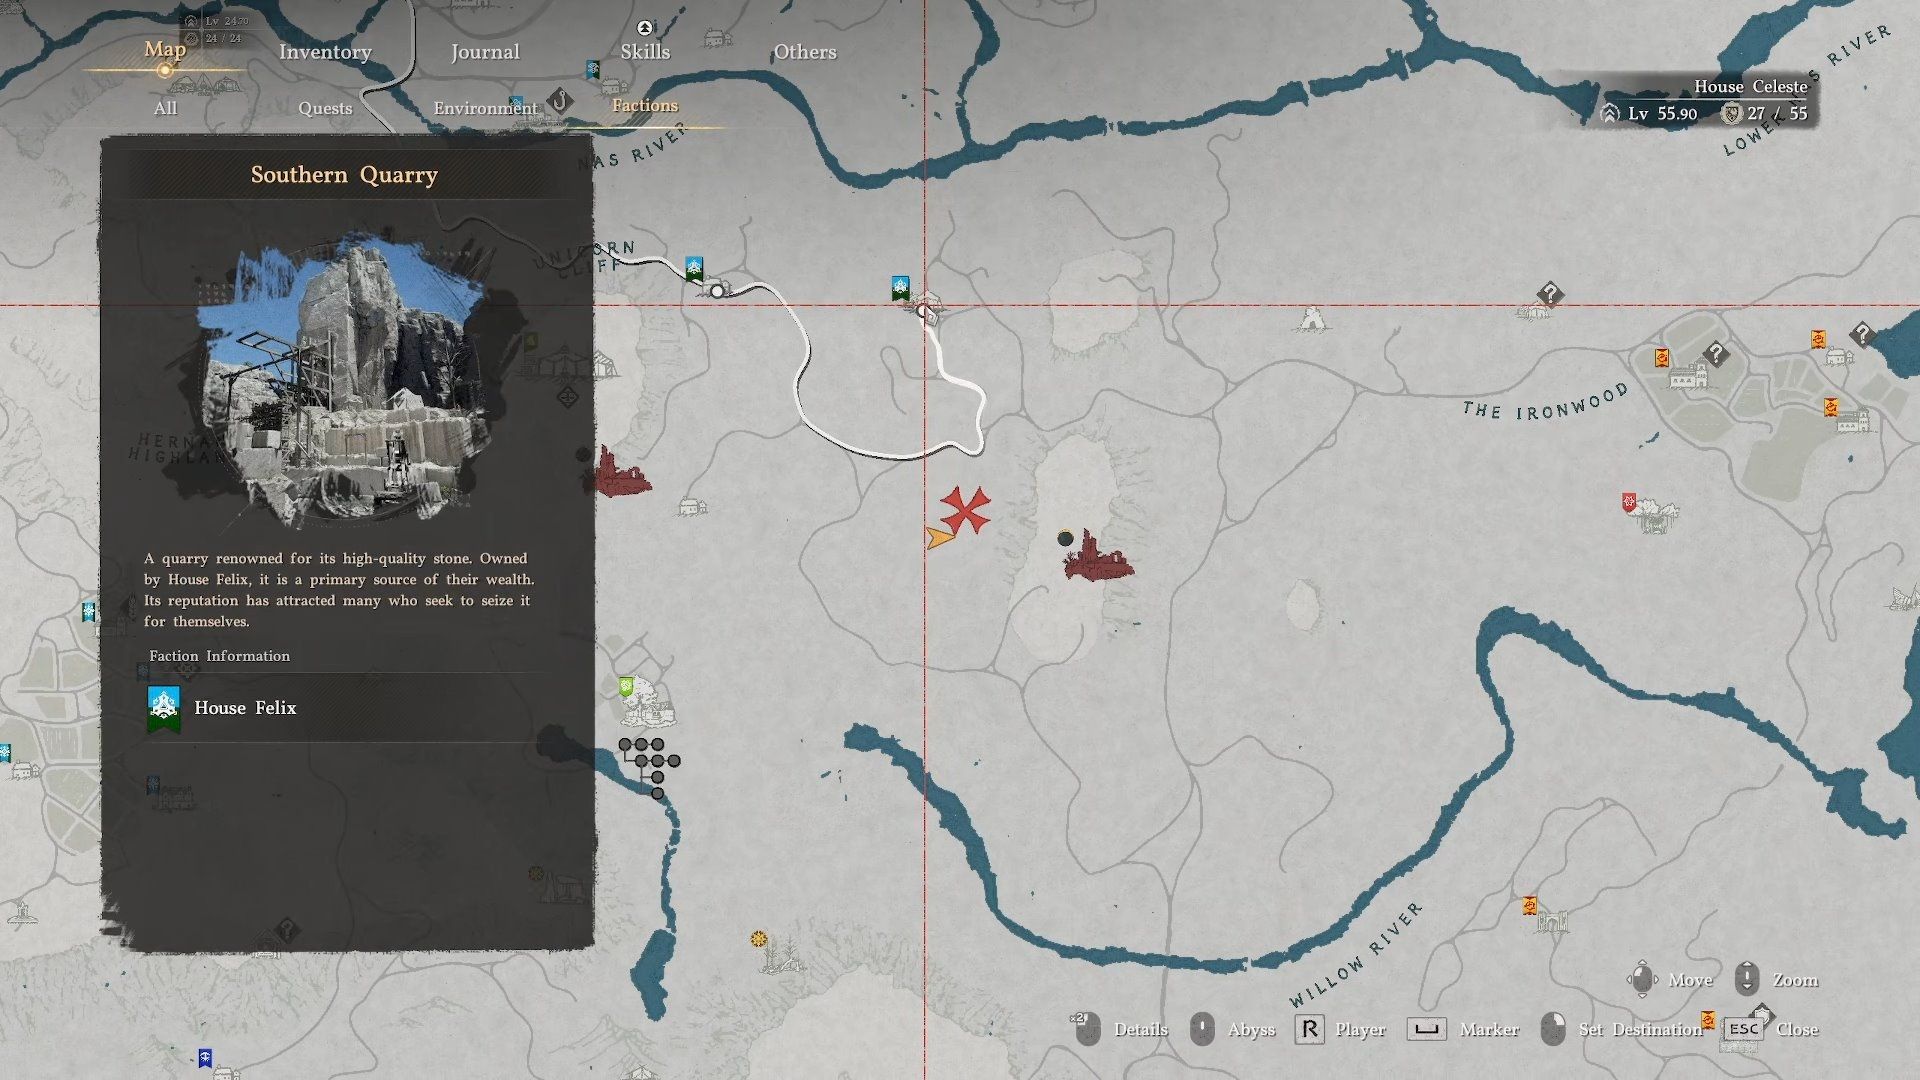Open the Others tab
Image resolution: width=1920 pixels, height=1080 pixels.
coord(805,52)
